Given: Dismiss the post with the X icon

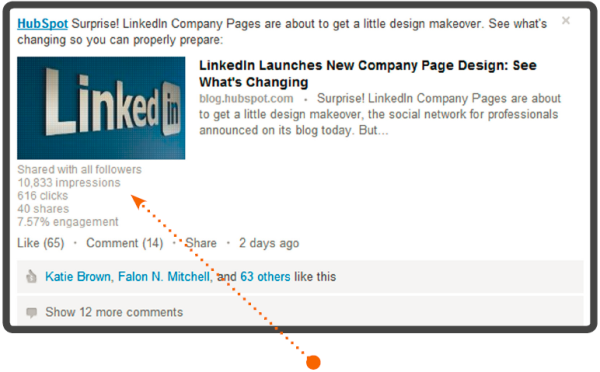Looking at the screenshot, I should tap(566, 20).
